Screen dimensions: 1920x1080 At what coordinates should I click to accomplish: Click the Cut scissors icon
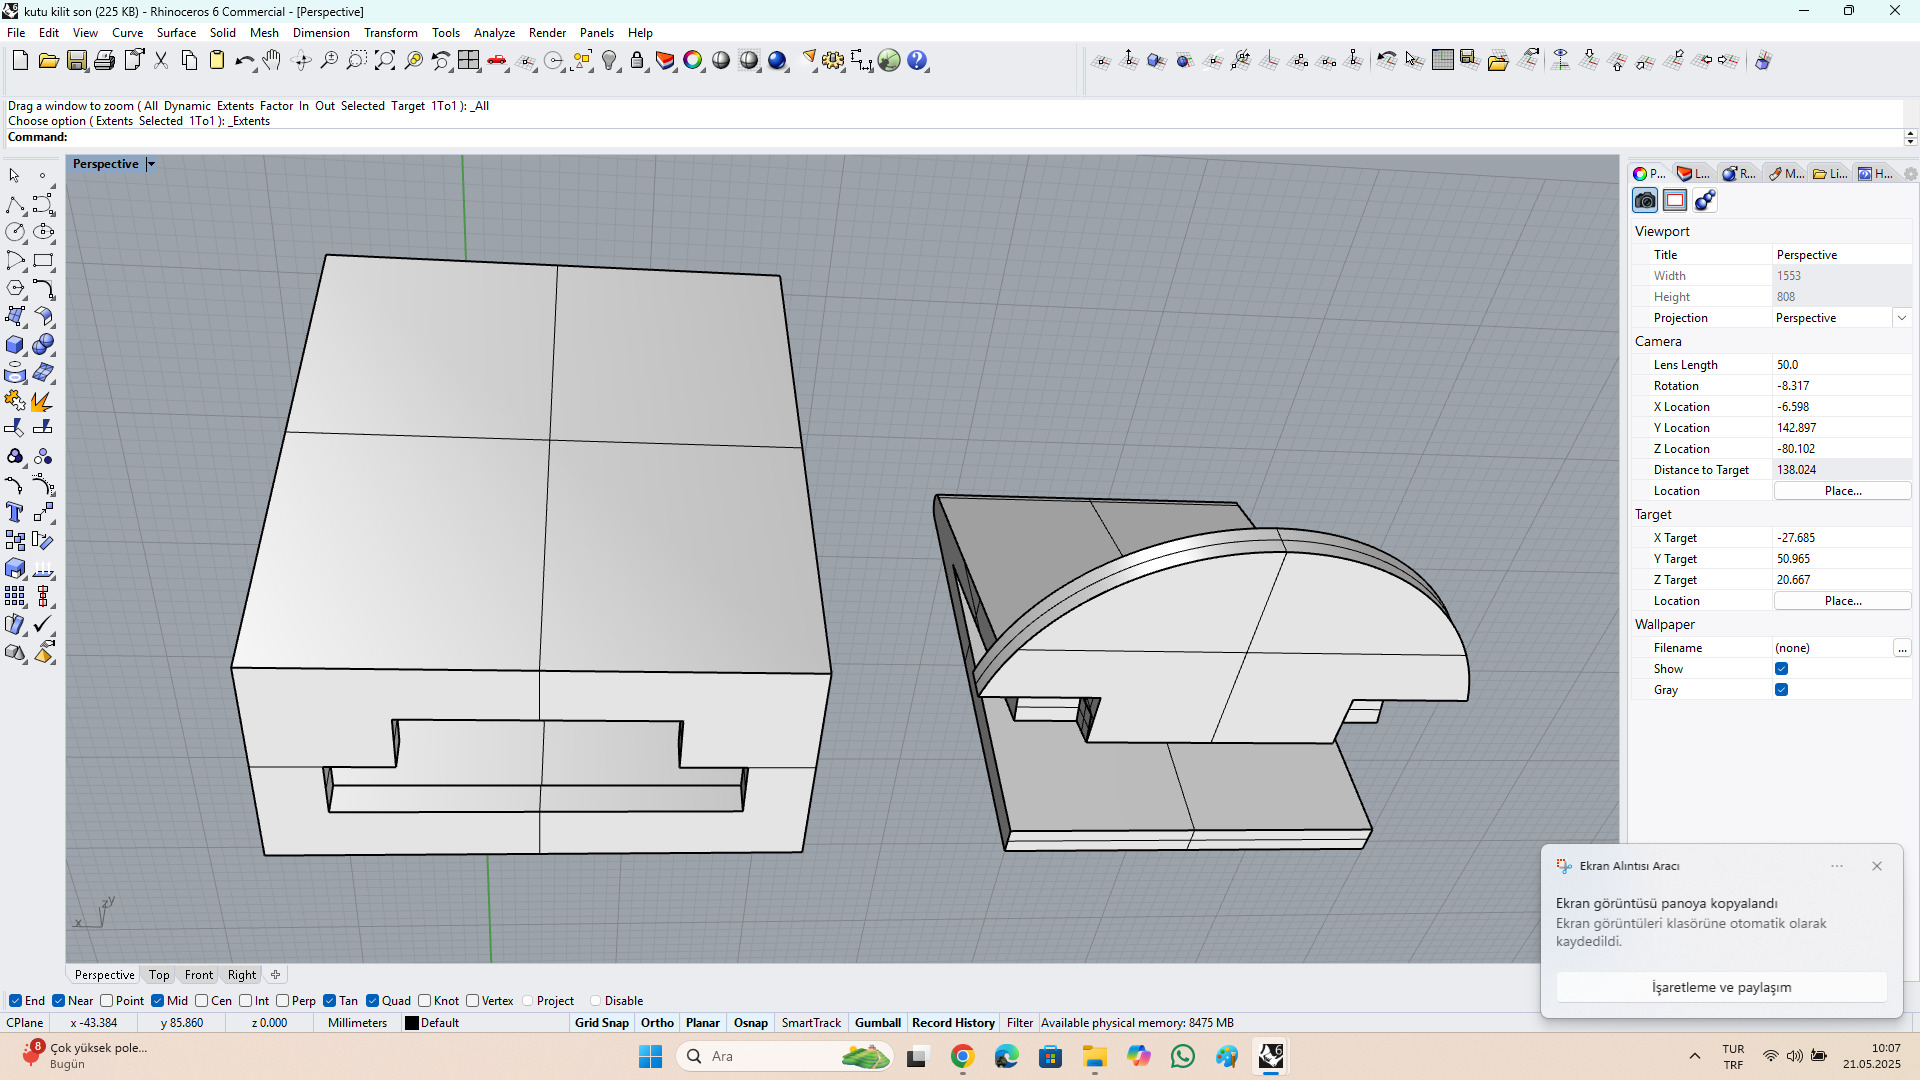[161, 61]
